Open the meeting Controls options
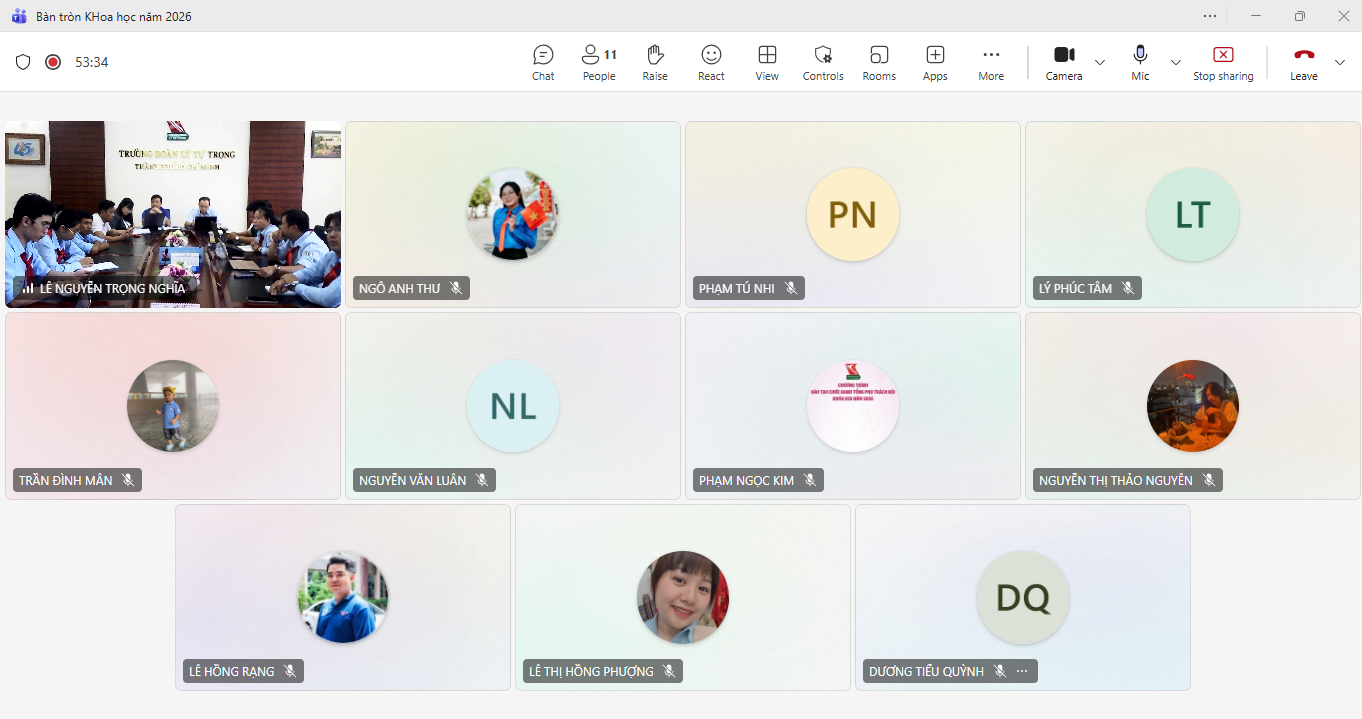 pyautogui.click(x=823, y=62)
